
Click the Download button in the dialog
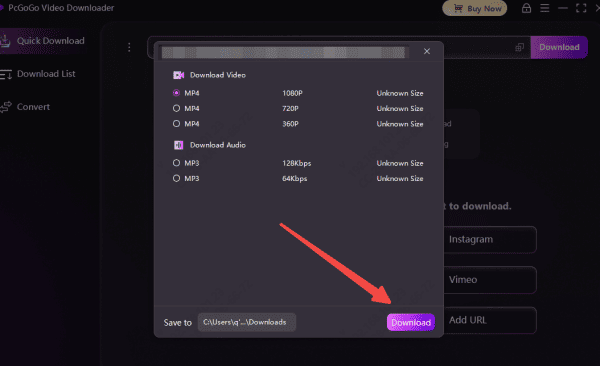(x=411, y=322)
